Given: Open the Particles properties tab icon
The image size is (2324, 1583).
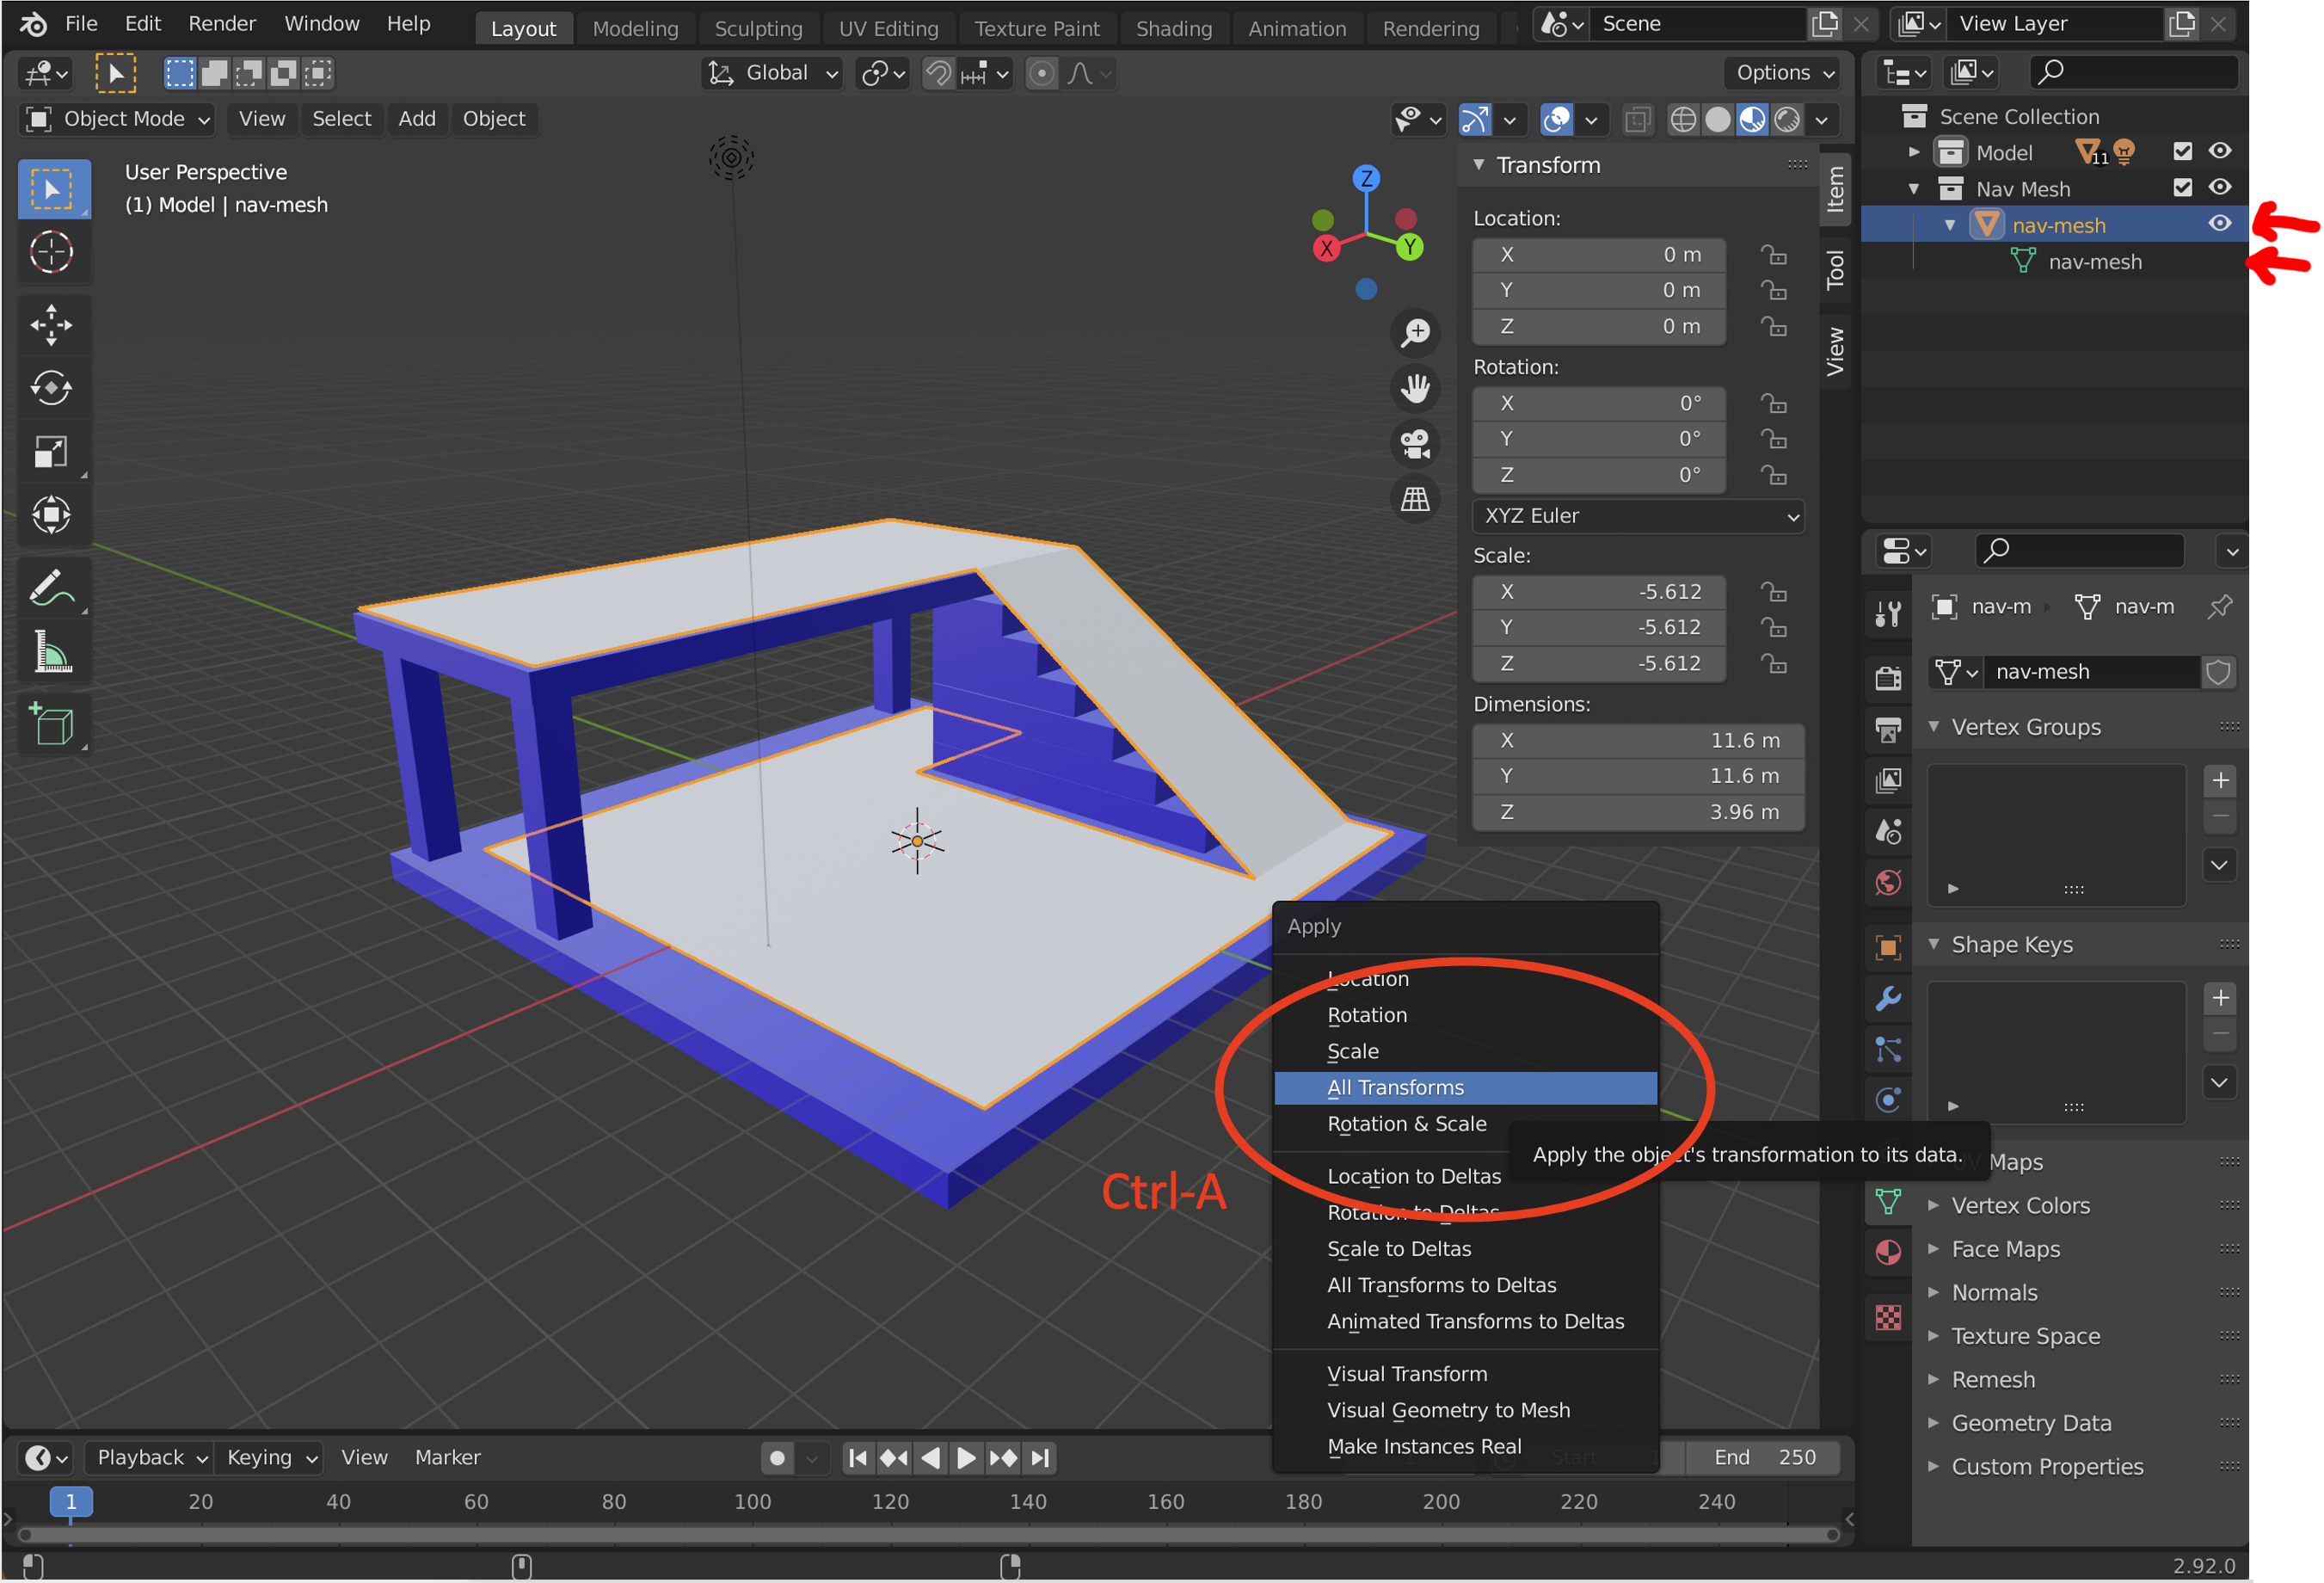Looking at the screenshot, I should [1888, 1049].
